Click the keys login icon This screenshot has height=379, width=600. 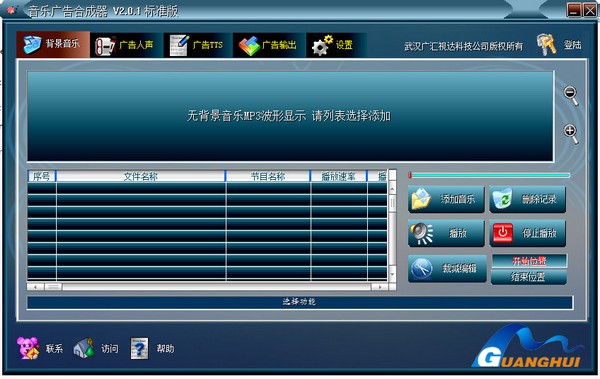click(546, 45)
